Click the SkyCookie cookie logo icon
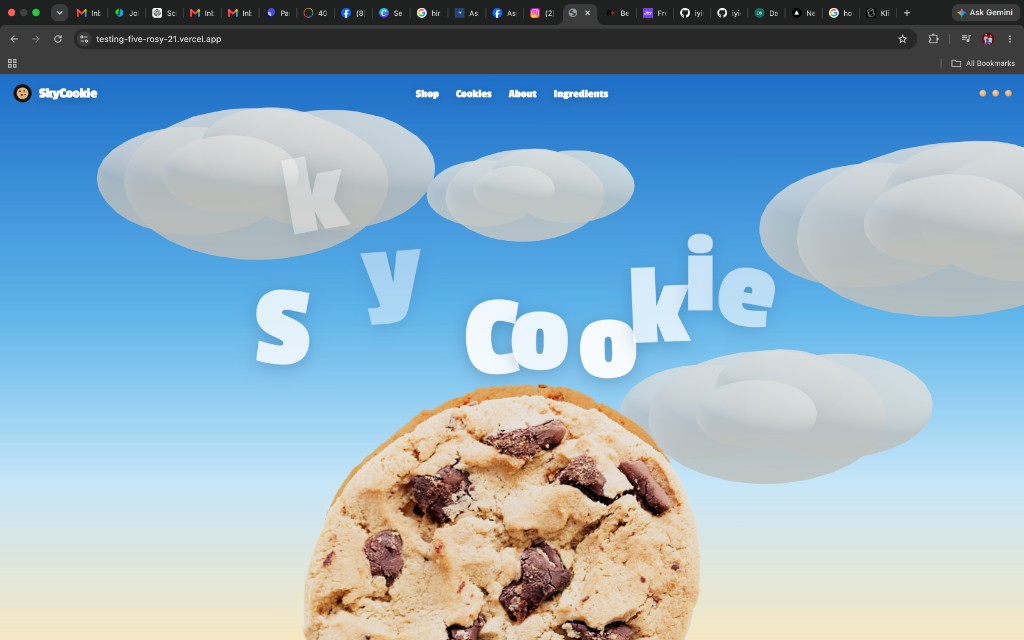The image size is (1024, 640). (x=22, y=93)
